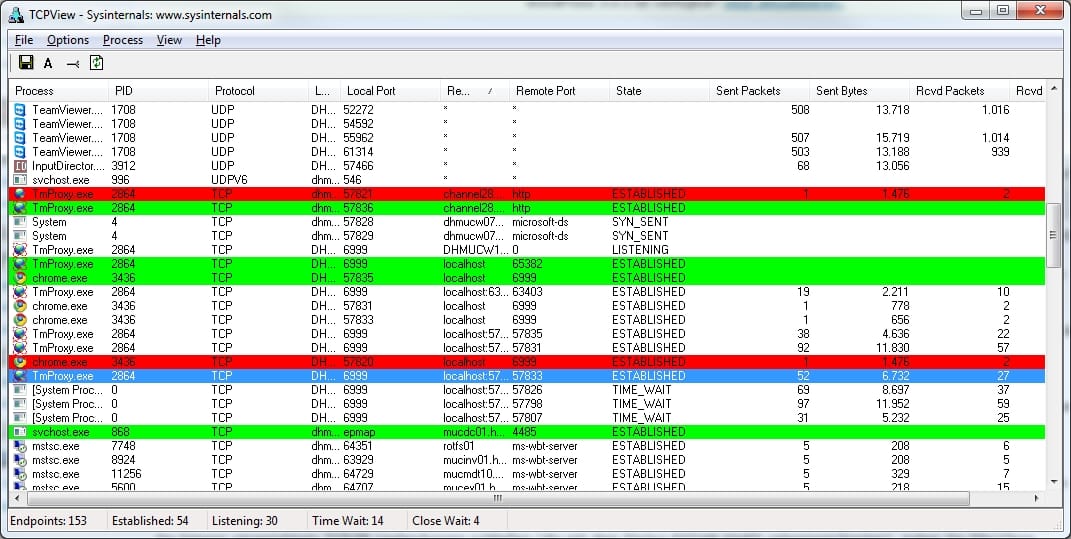The width and height of the screenshot is (1071, 539).
Task: Click the horizontal scrollbar thumb
Action: [497, 498]
